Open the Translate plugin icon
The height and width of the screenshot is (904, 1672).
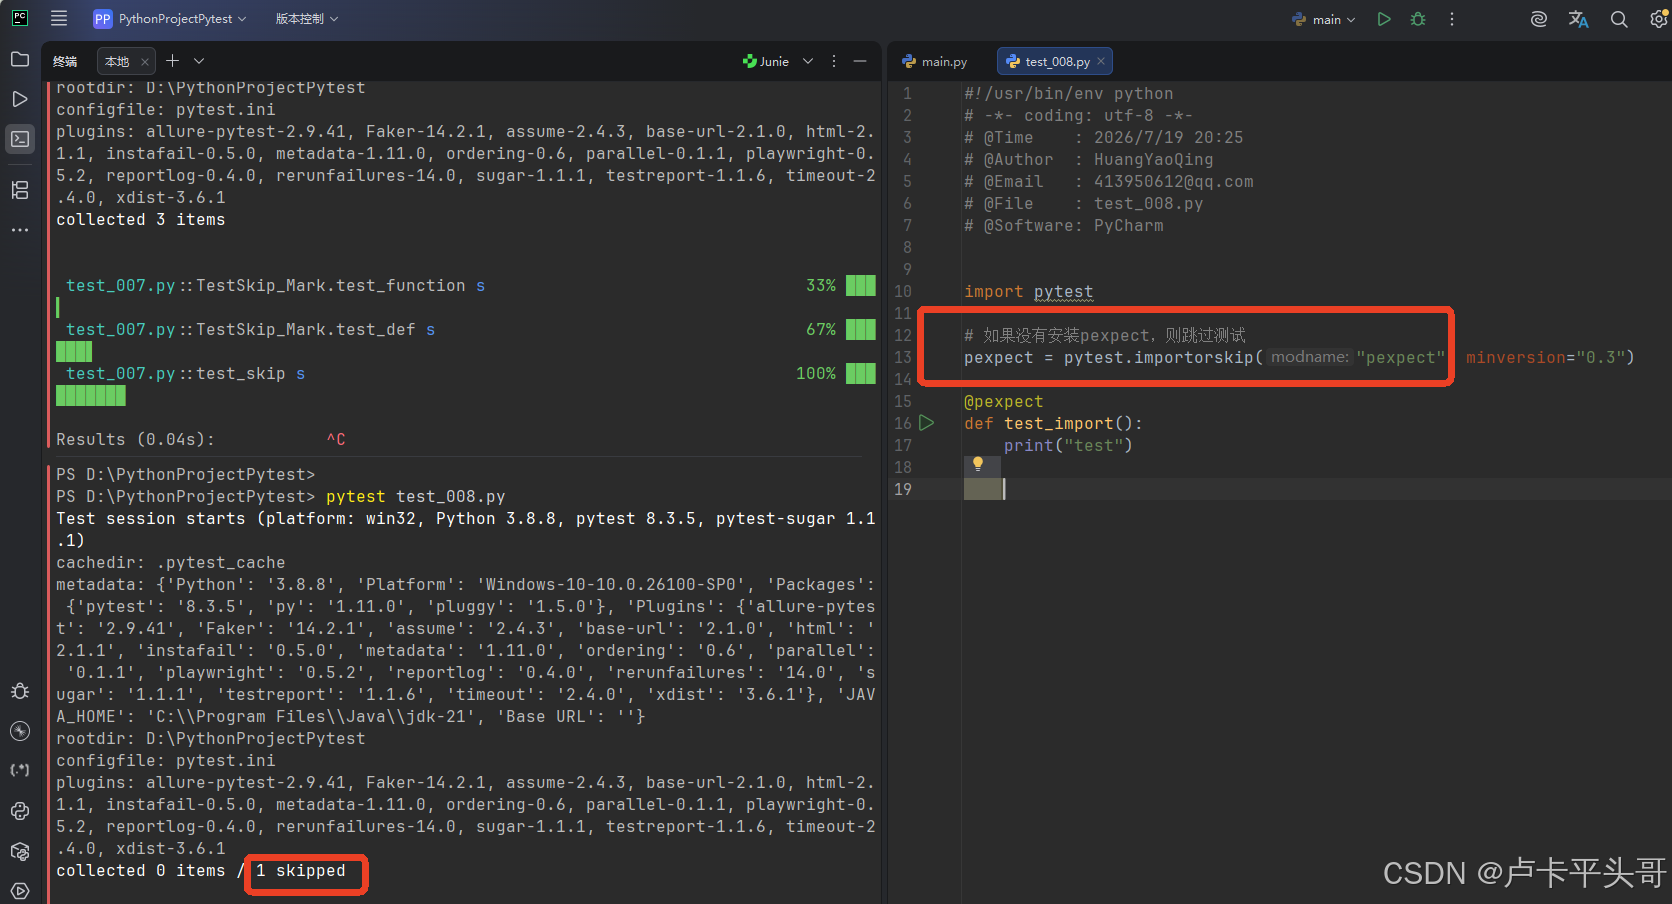[x=1579, y=19]
